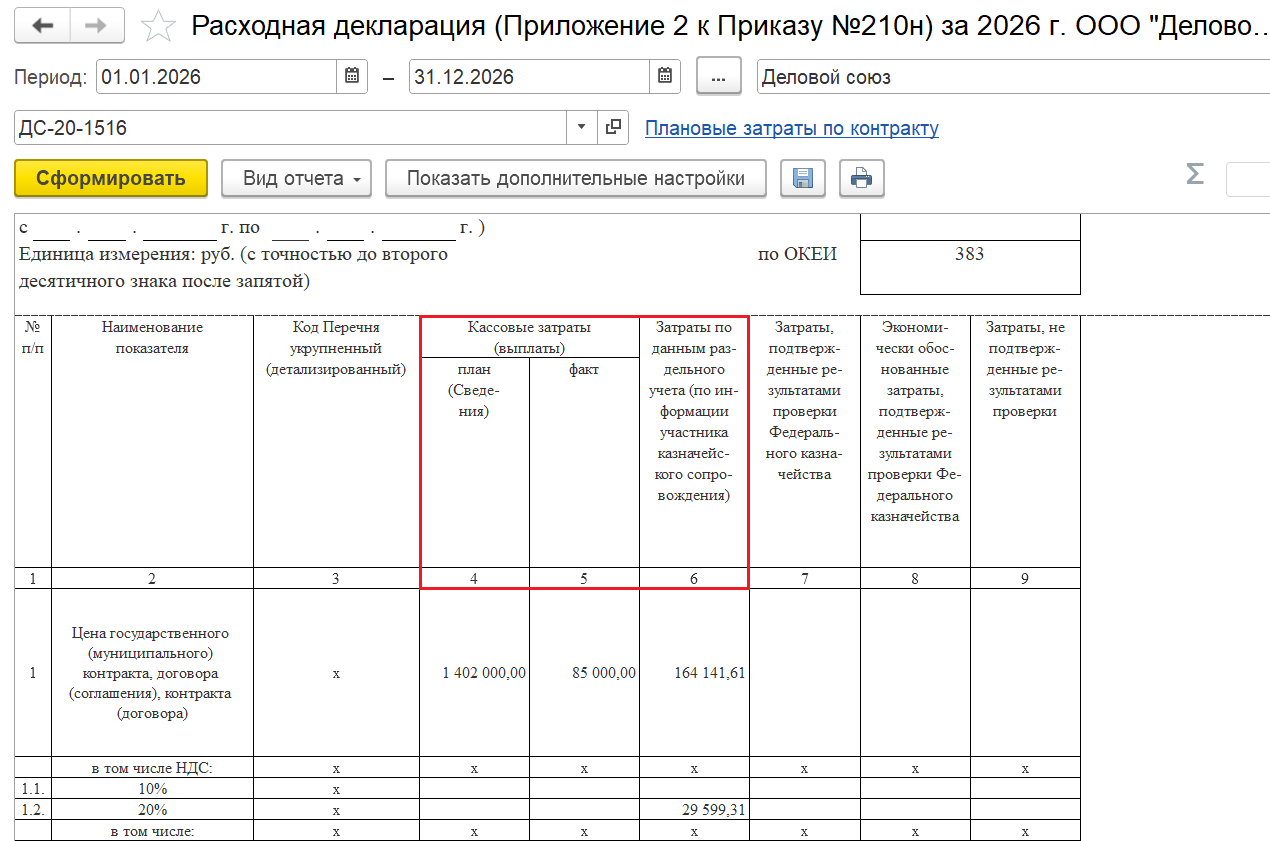Add report to favorites with the star icon

158,26
